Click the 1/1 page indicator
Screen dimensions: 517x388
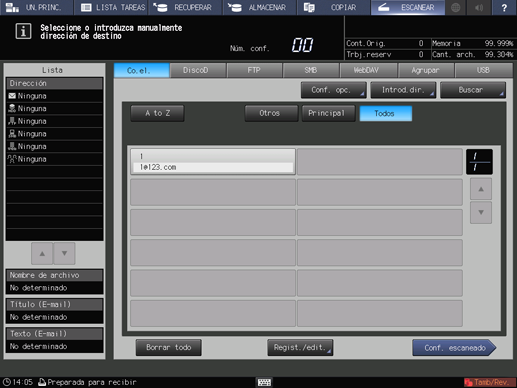click(479, 162)
